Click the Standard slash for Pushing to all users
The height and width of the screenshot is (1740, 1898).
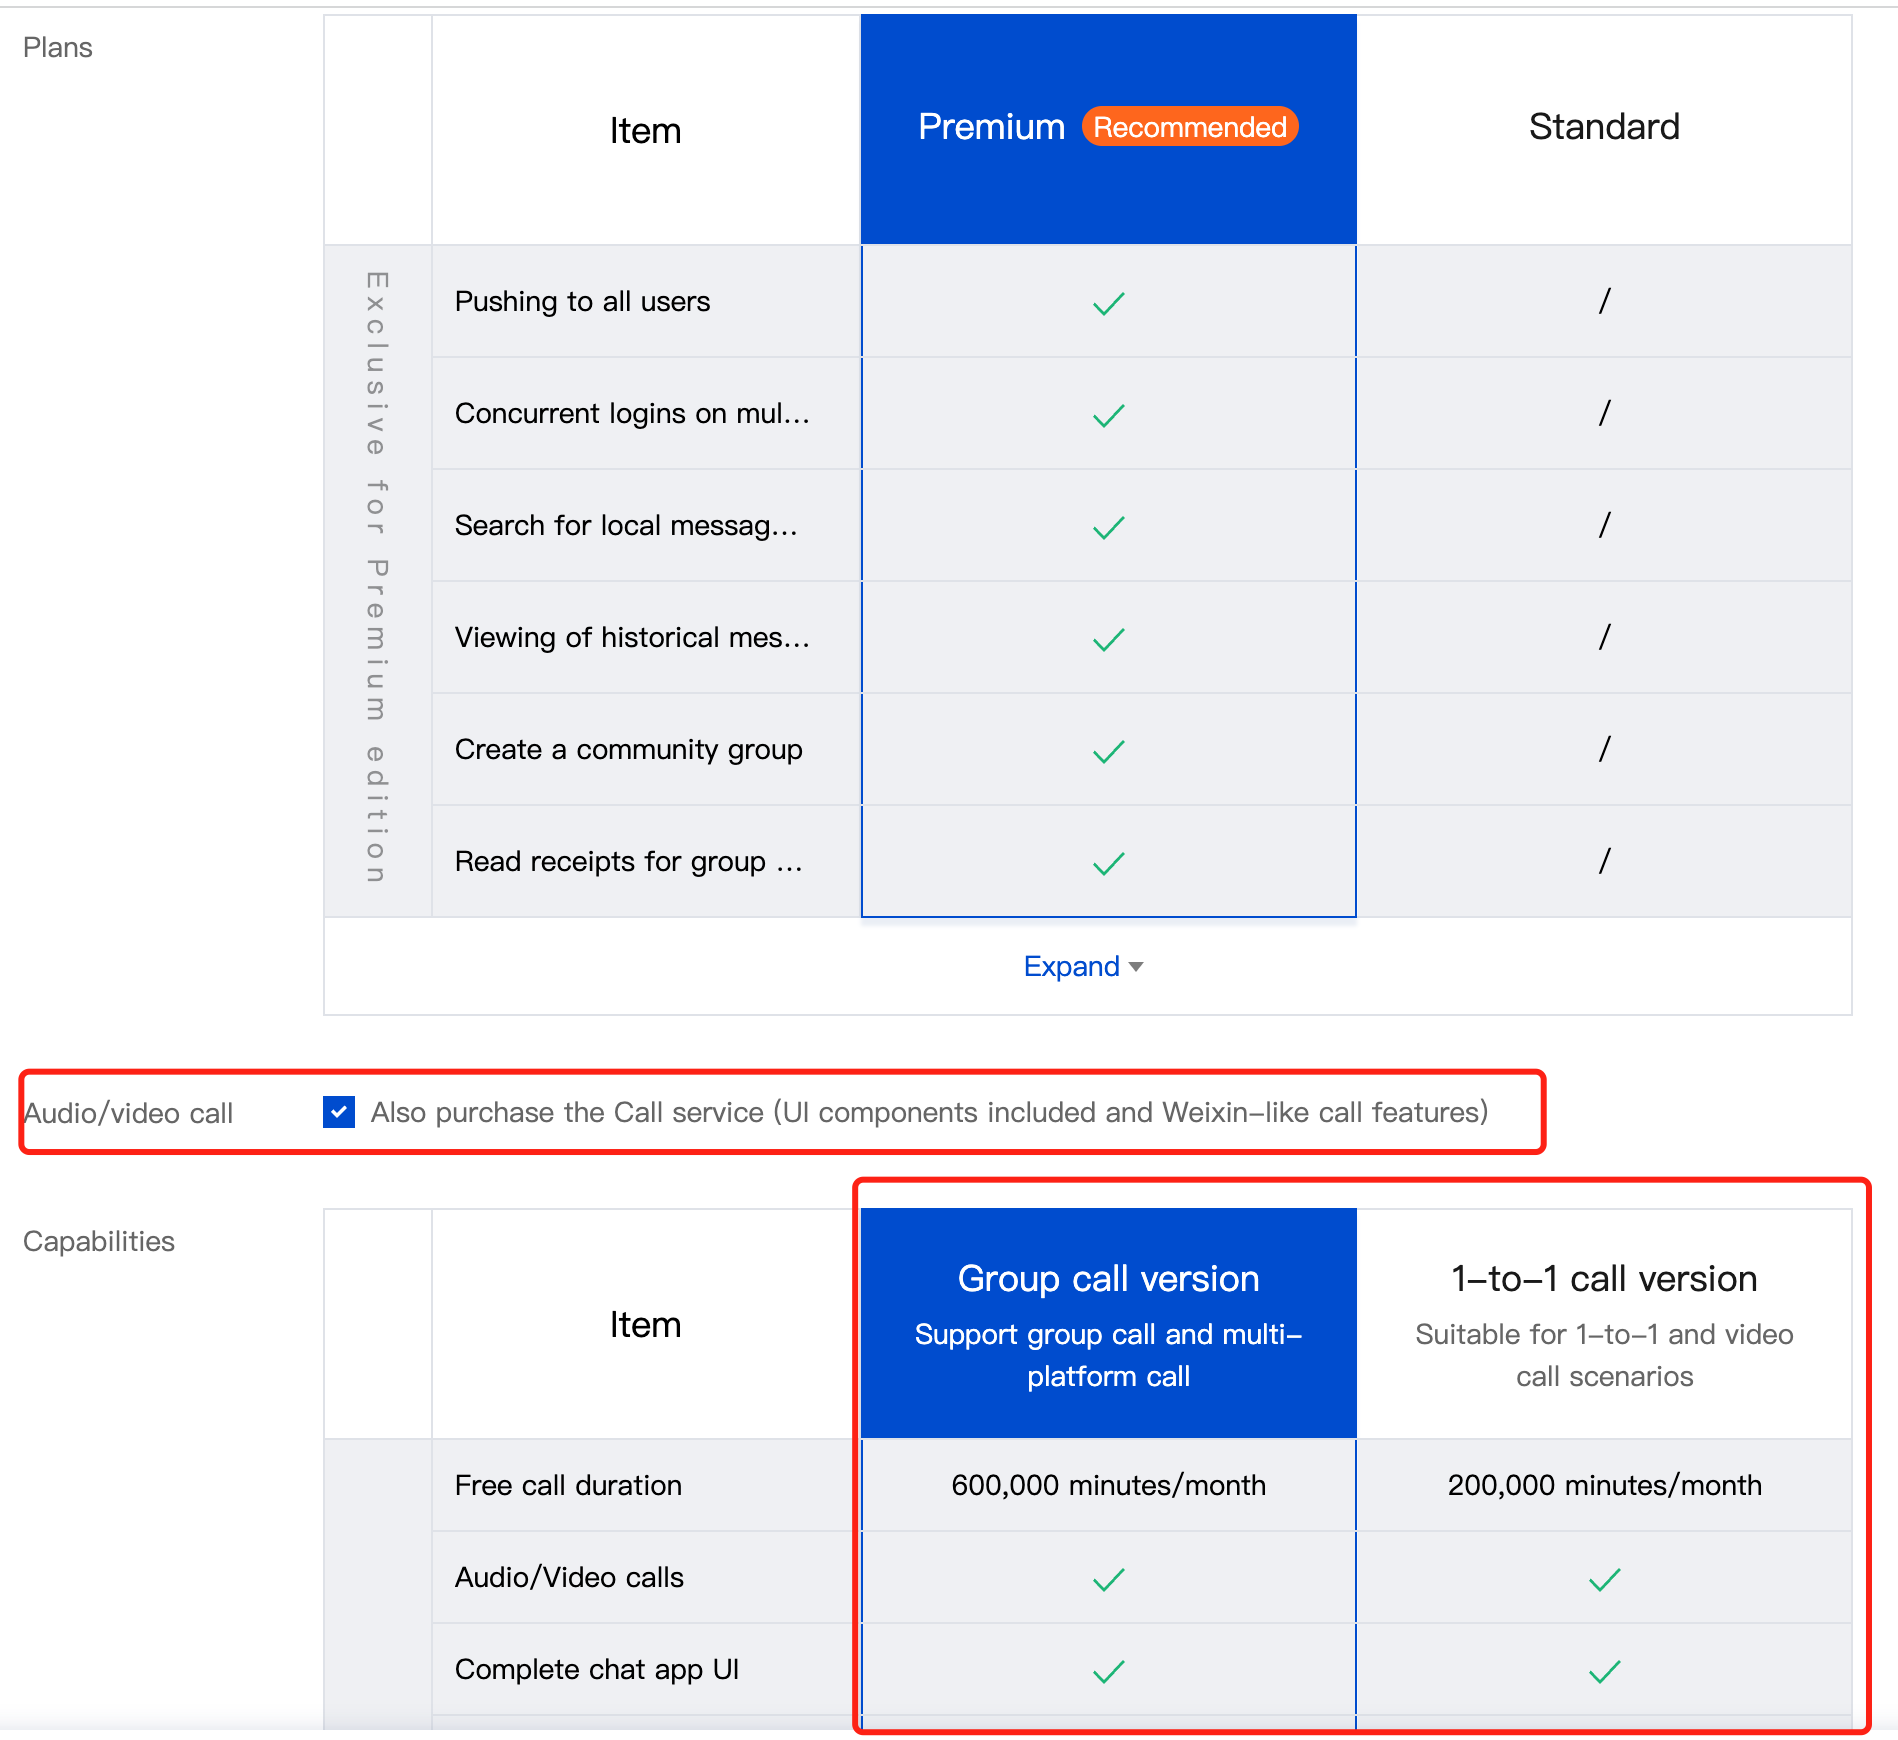(x=1604, y=301)
